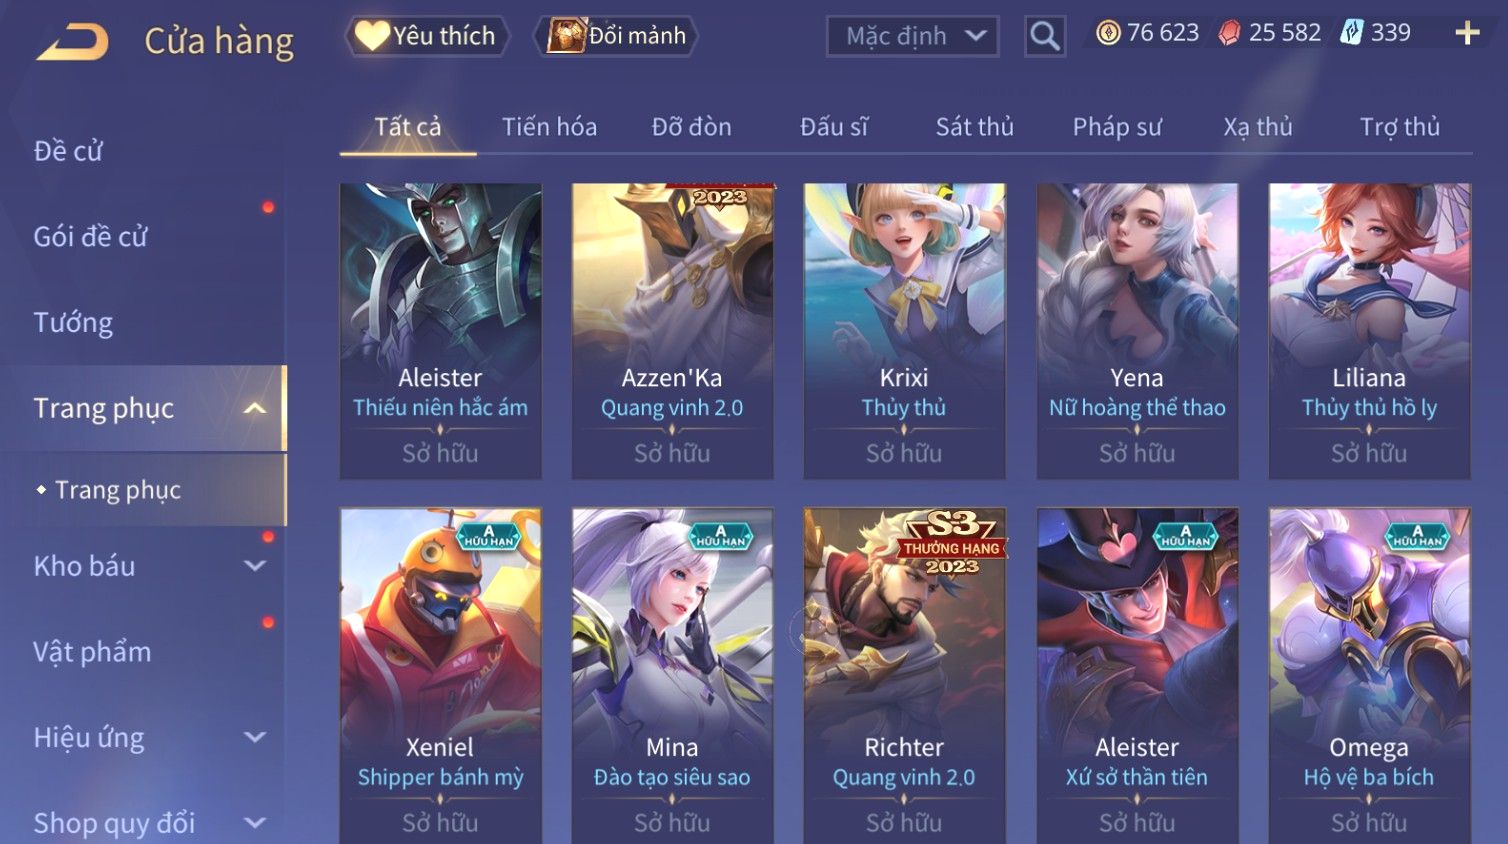The image size is (1508, 844).
Task: Switch to the Pháp sư tab
Action: pos(1117,127)
